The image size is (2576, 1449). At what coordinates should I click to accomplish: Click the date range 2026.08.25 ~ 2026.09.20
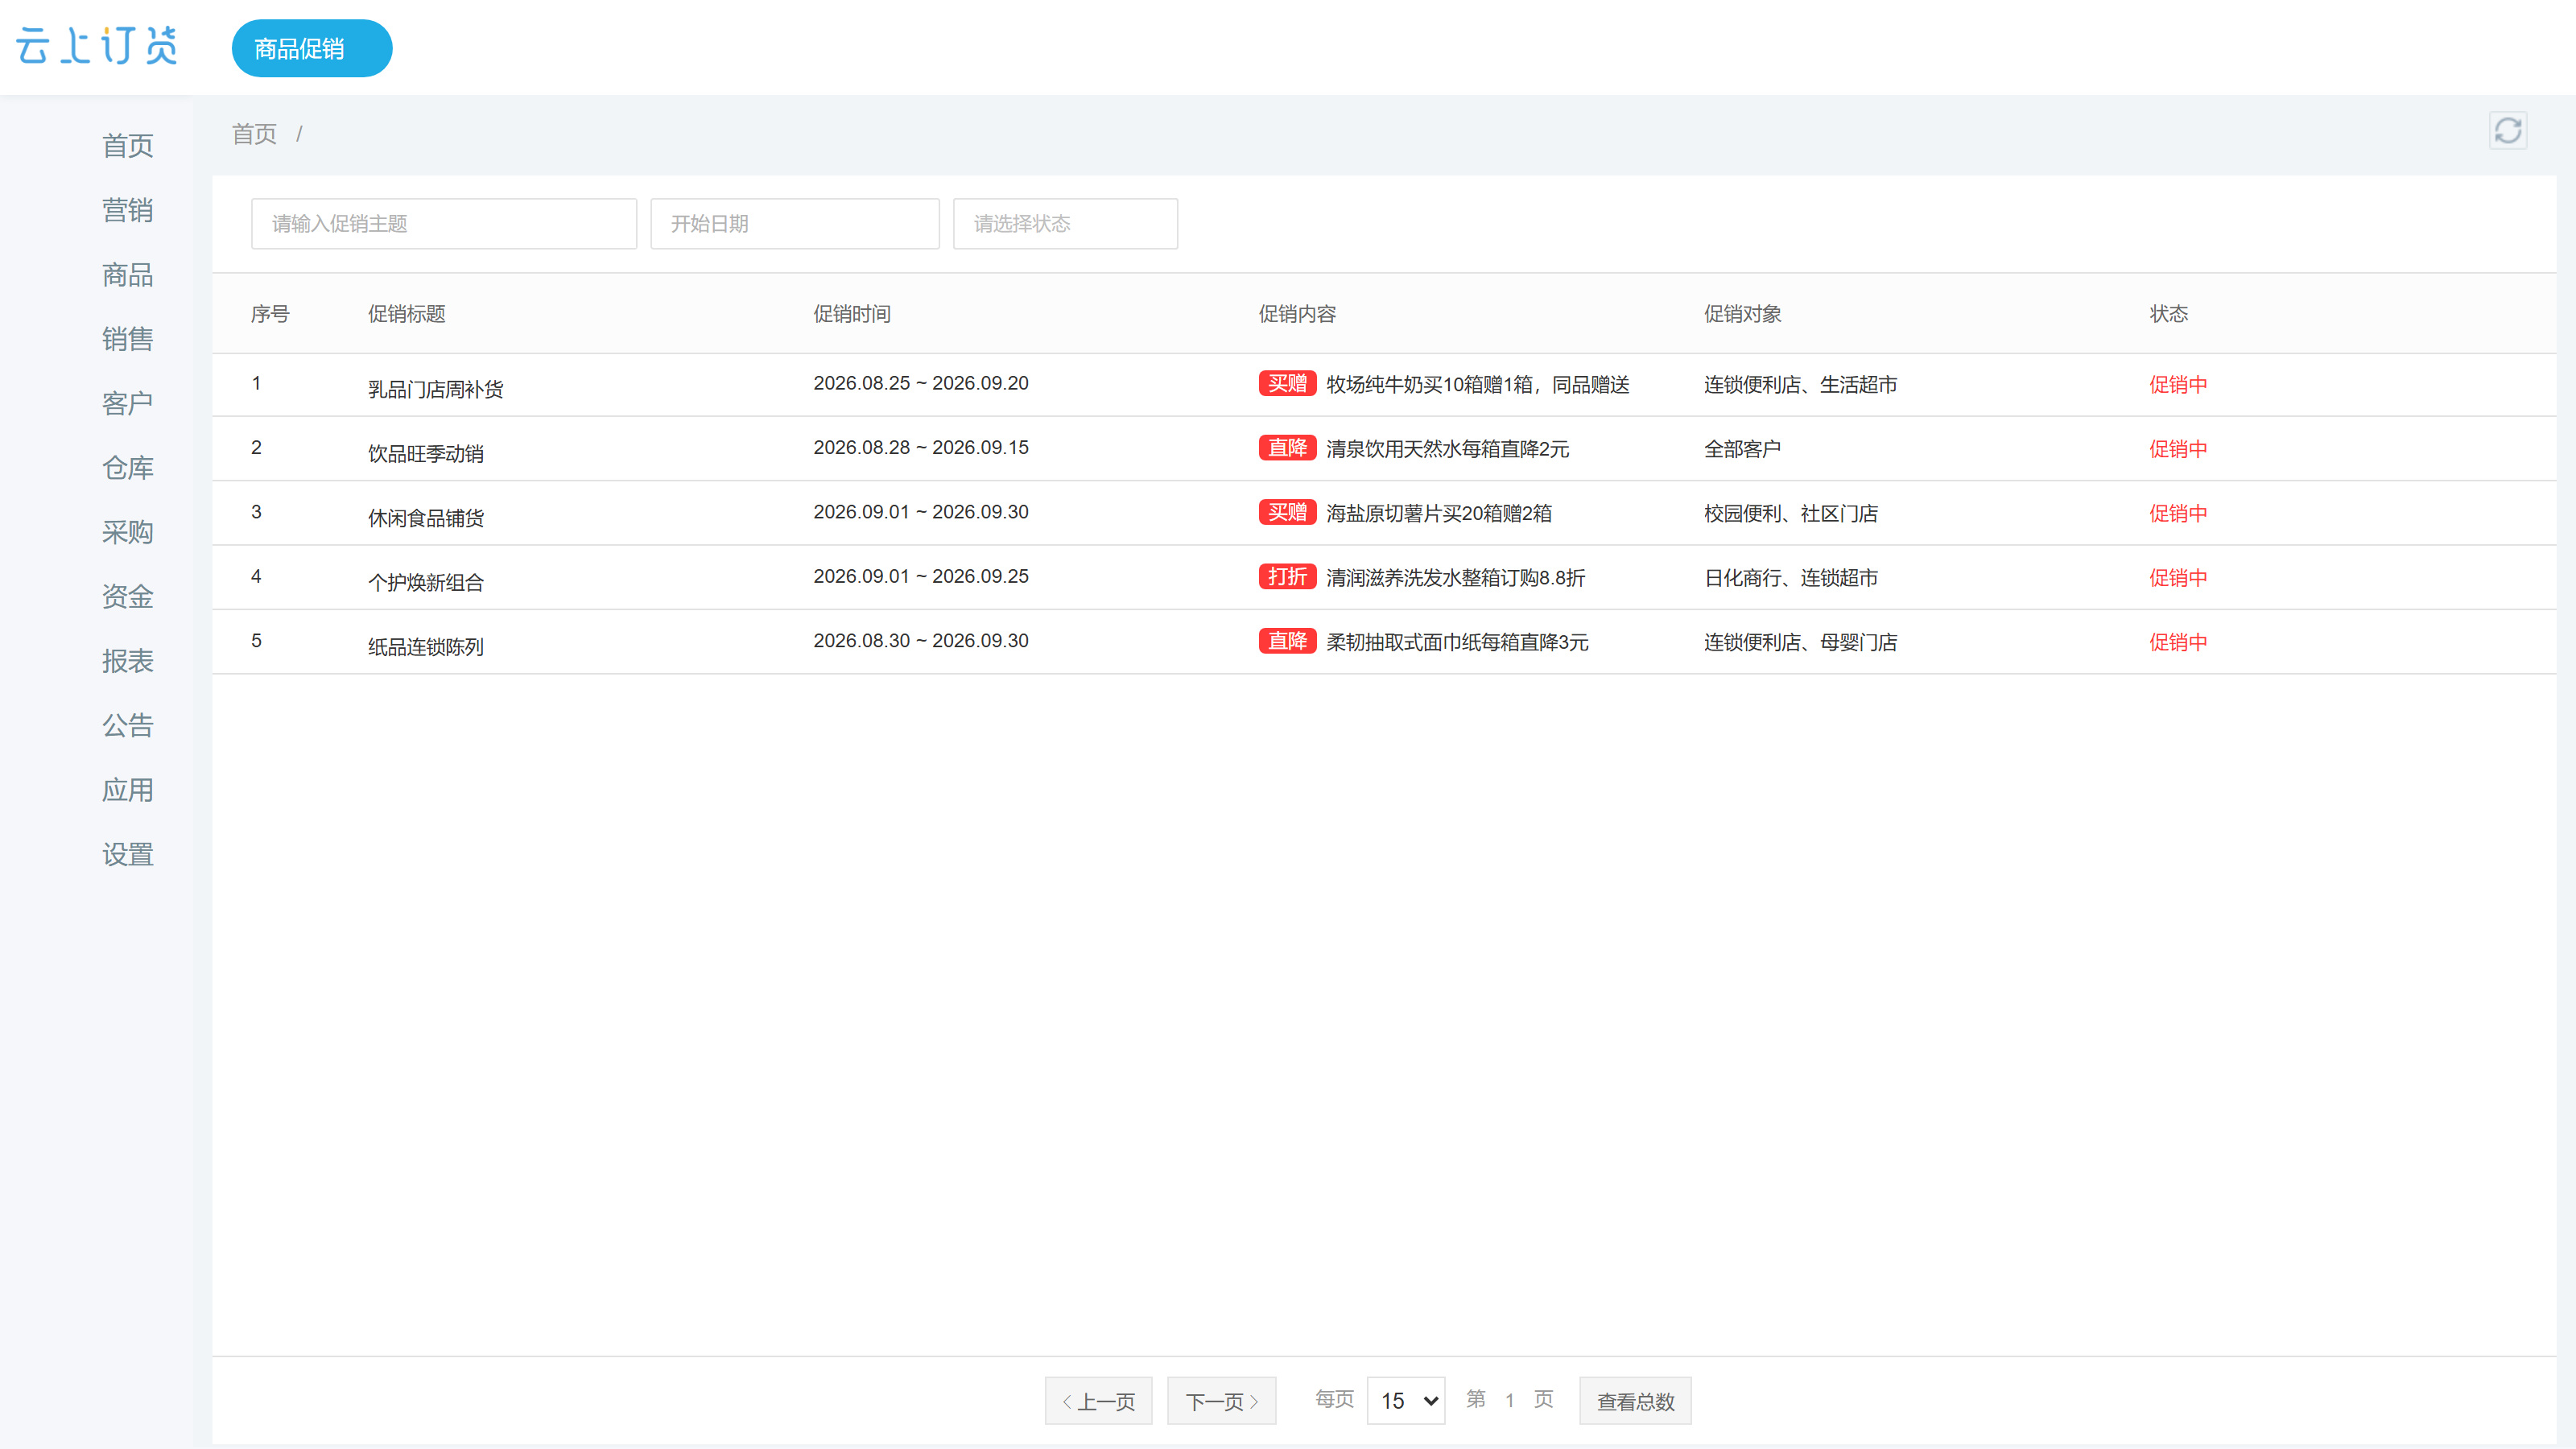click(921, 384)
